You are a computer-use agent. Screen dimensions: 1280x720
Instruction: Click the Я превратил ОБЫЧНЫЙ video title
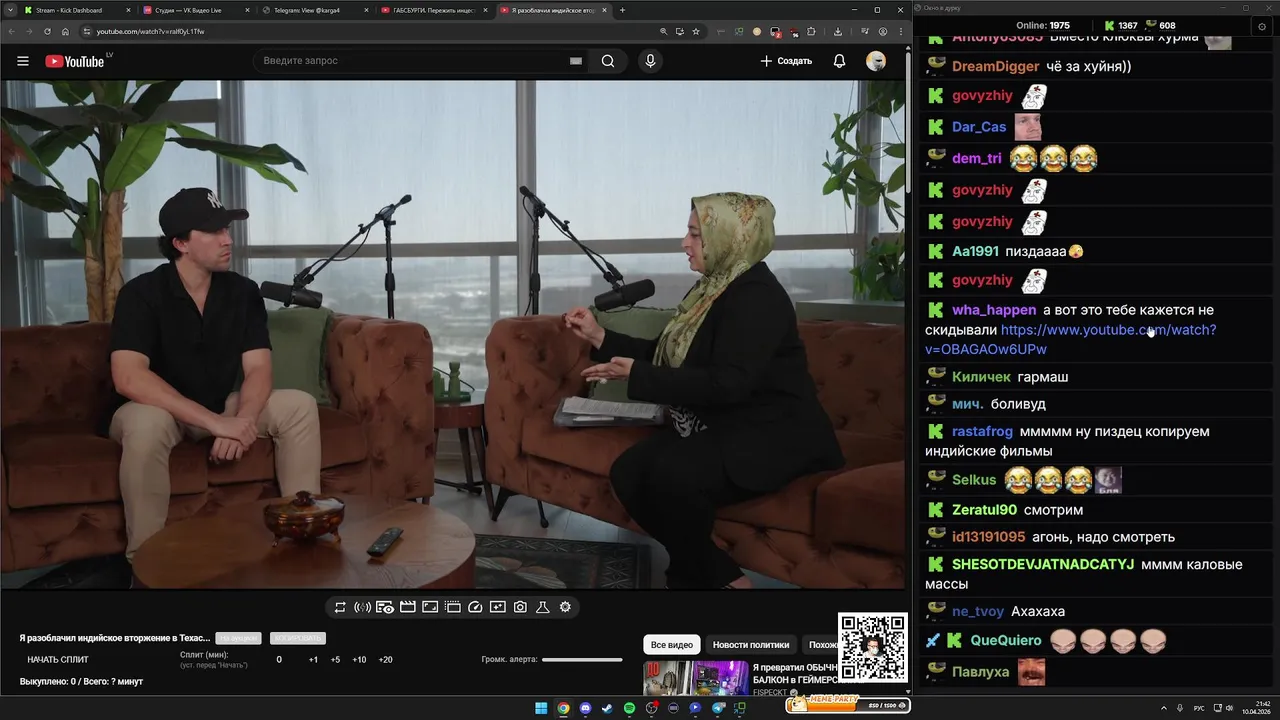(795, 674)
